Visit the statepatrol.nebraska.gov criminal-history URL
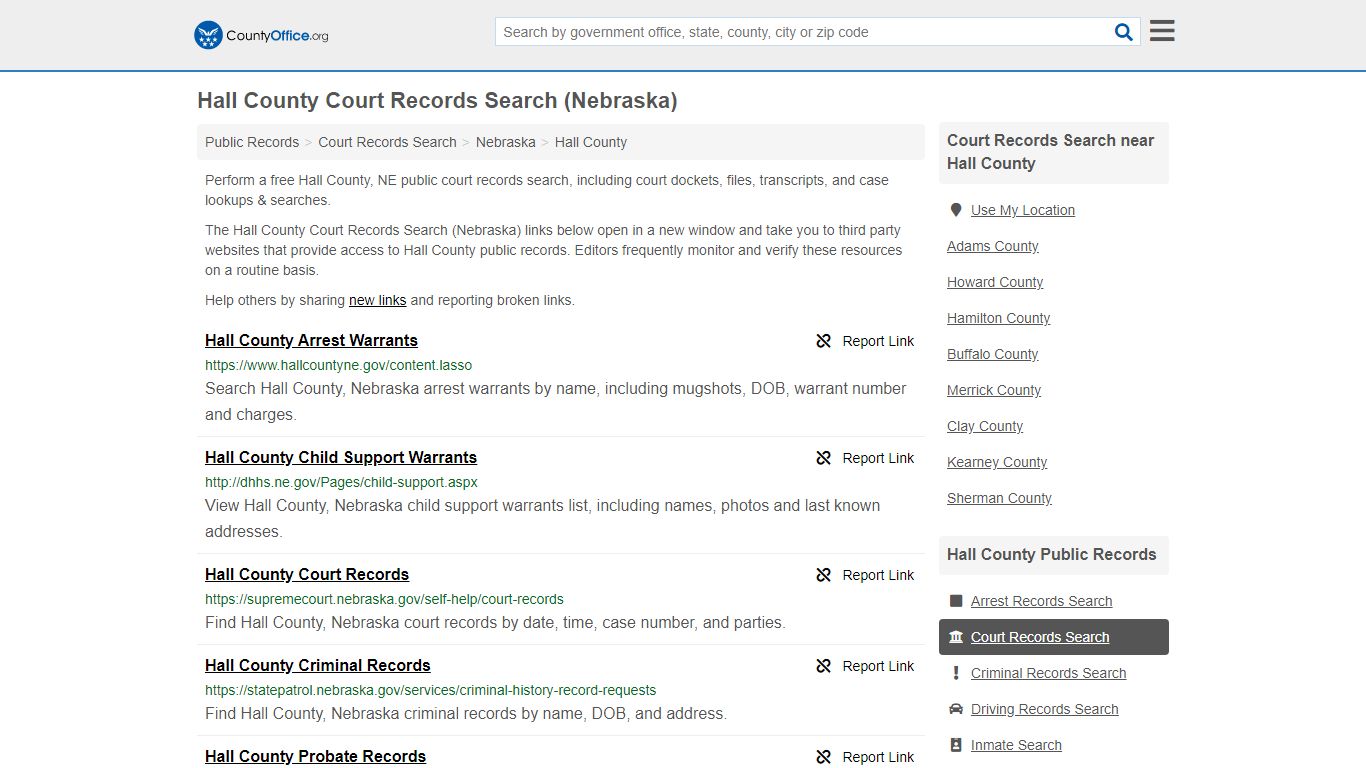This screenshot has width=1366, height=768. (430, 690)
